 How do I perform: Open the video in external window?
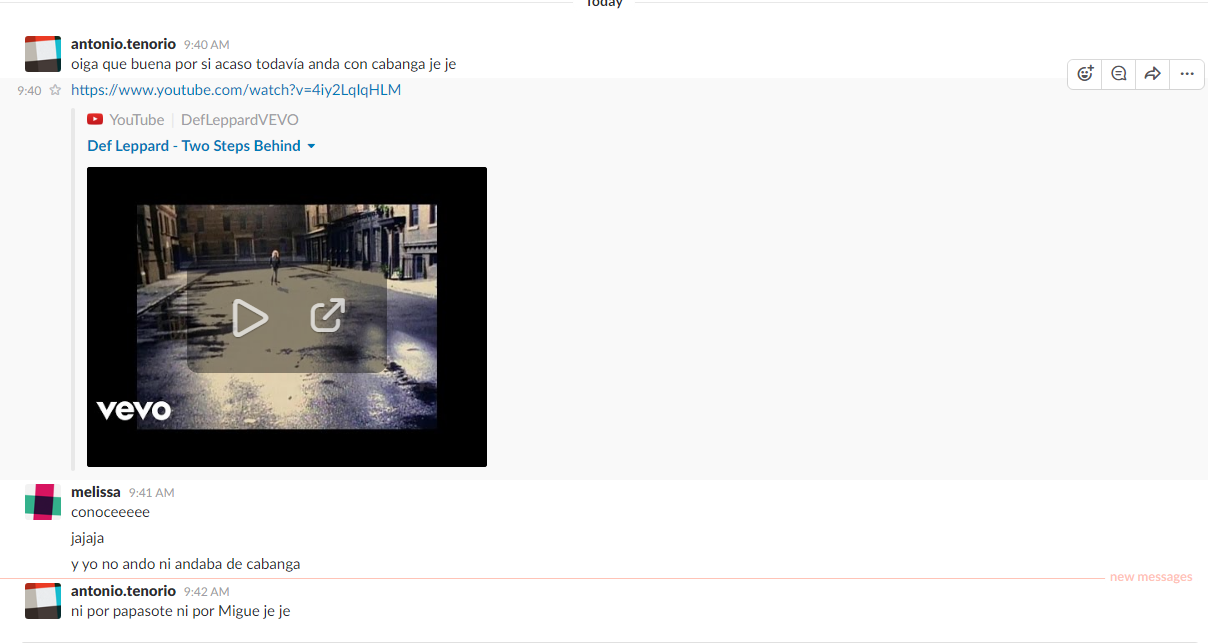point(327,316)
